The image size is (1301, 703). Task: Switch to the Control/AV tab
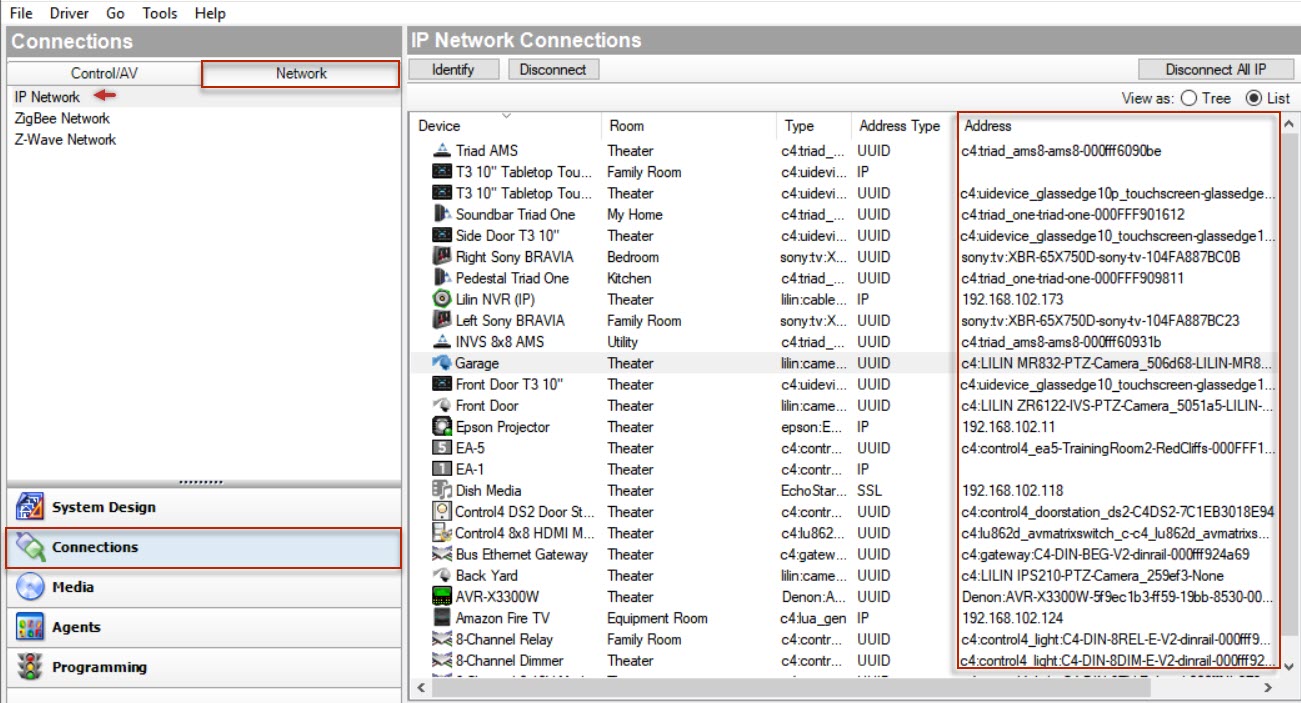(104, 73)
